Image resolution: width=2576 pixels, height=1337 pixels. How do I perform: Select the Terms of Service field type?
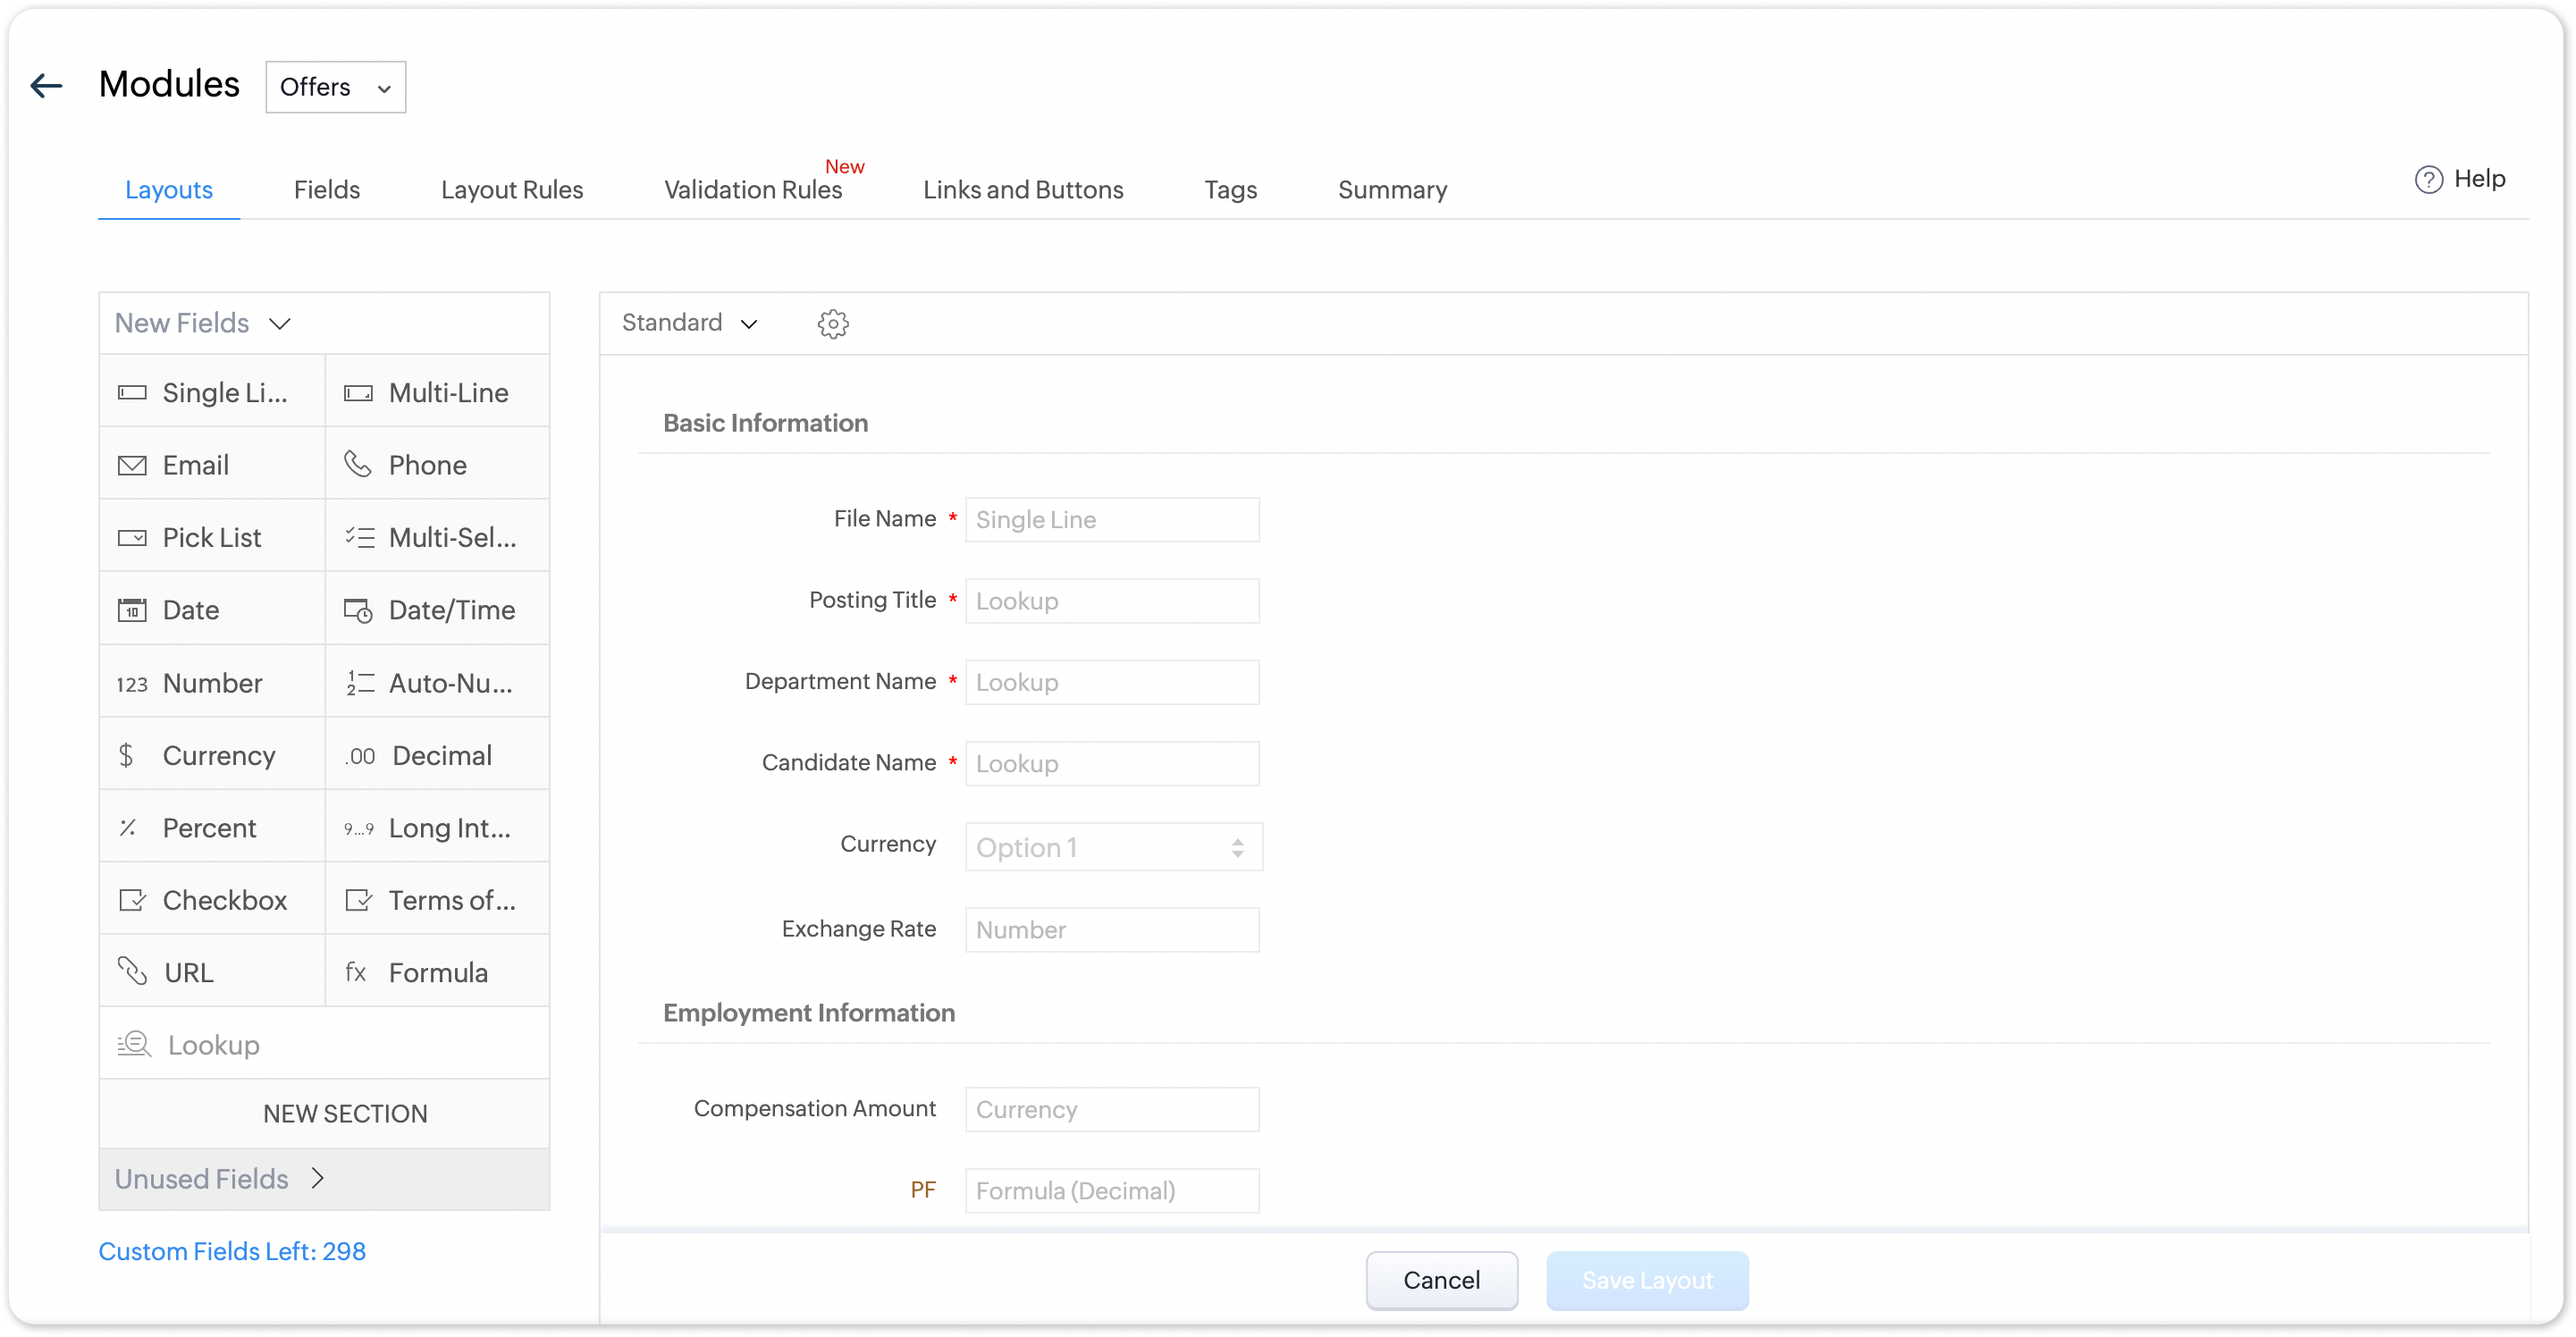[437, 900]
